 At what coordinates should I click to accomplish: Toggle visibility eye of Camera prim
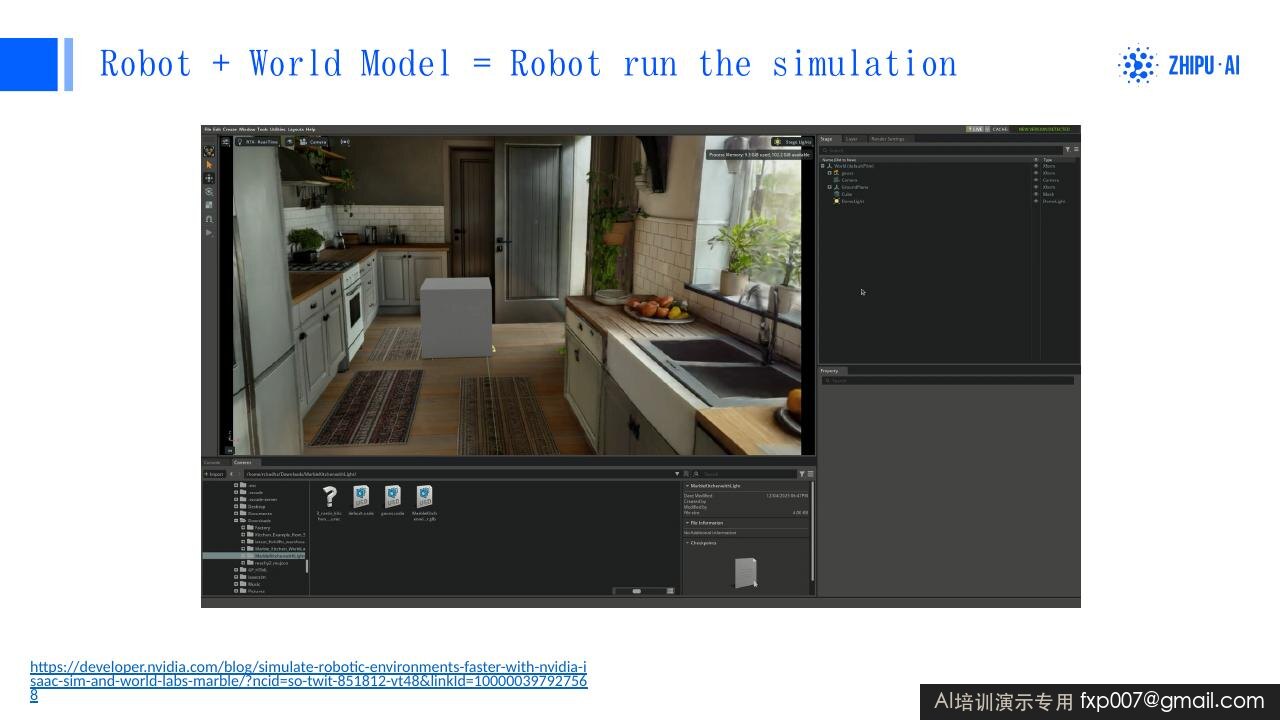tap(1036, 180)
